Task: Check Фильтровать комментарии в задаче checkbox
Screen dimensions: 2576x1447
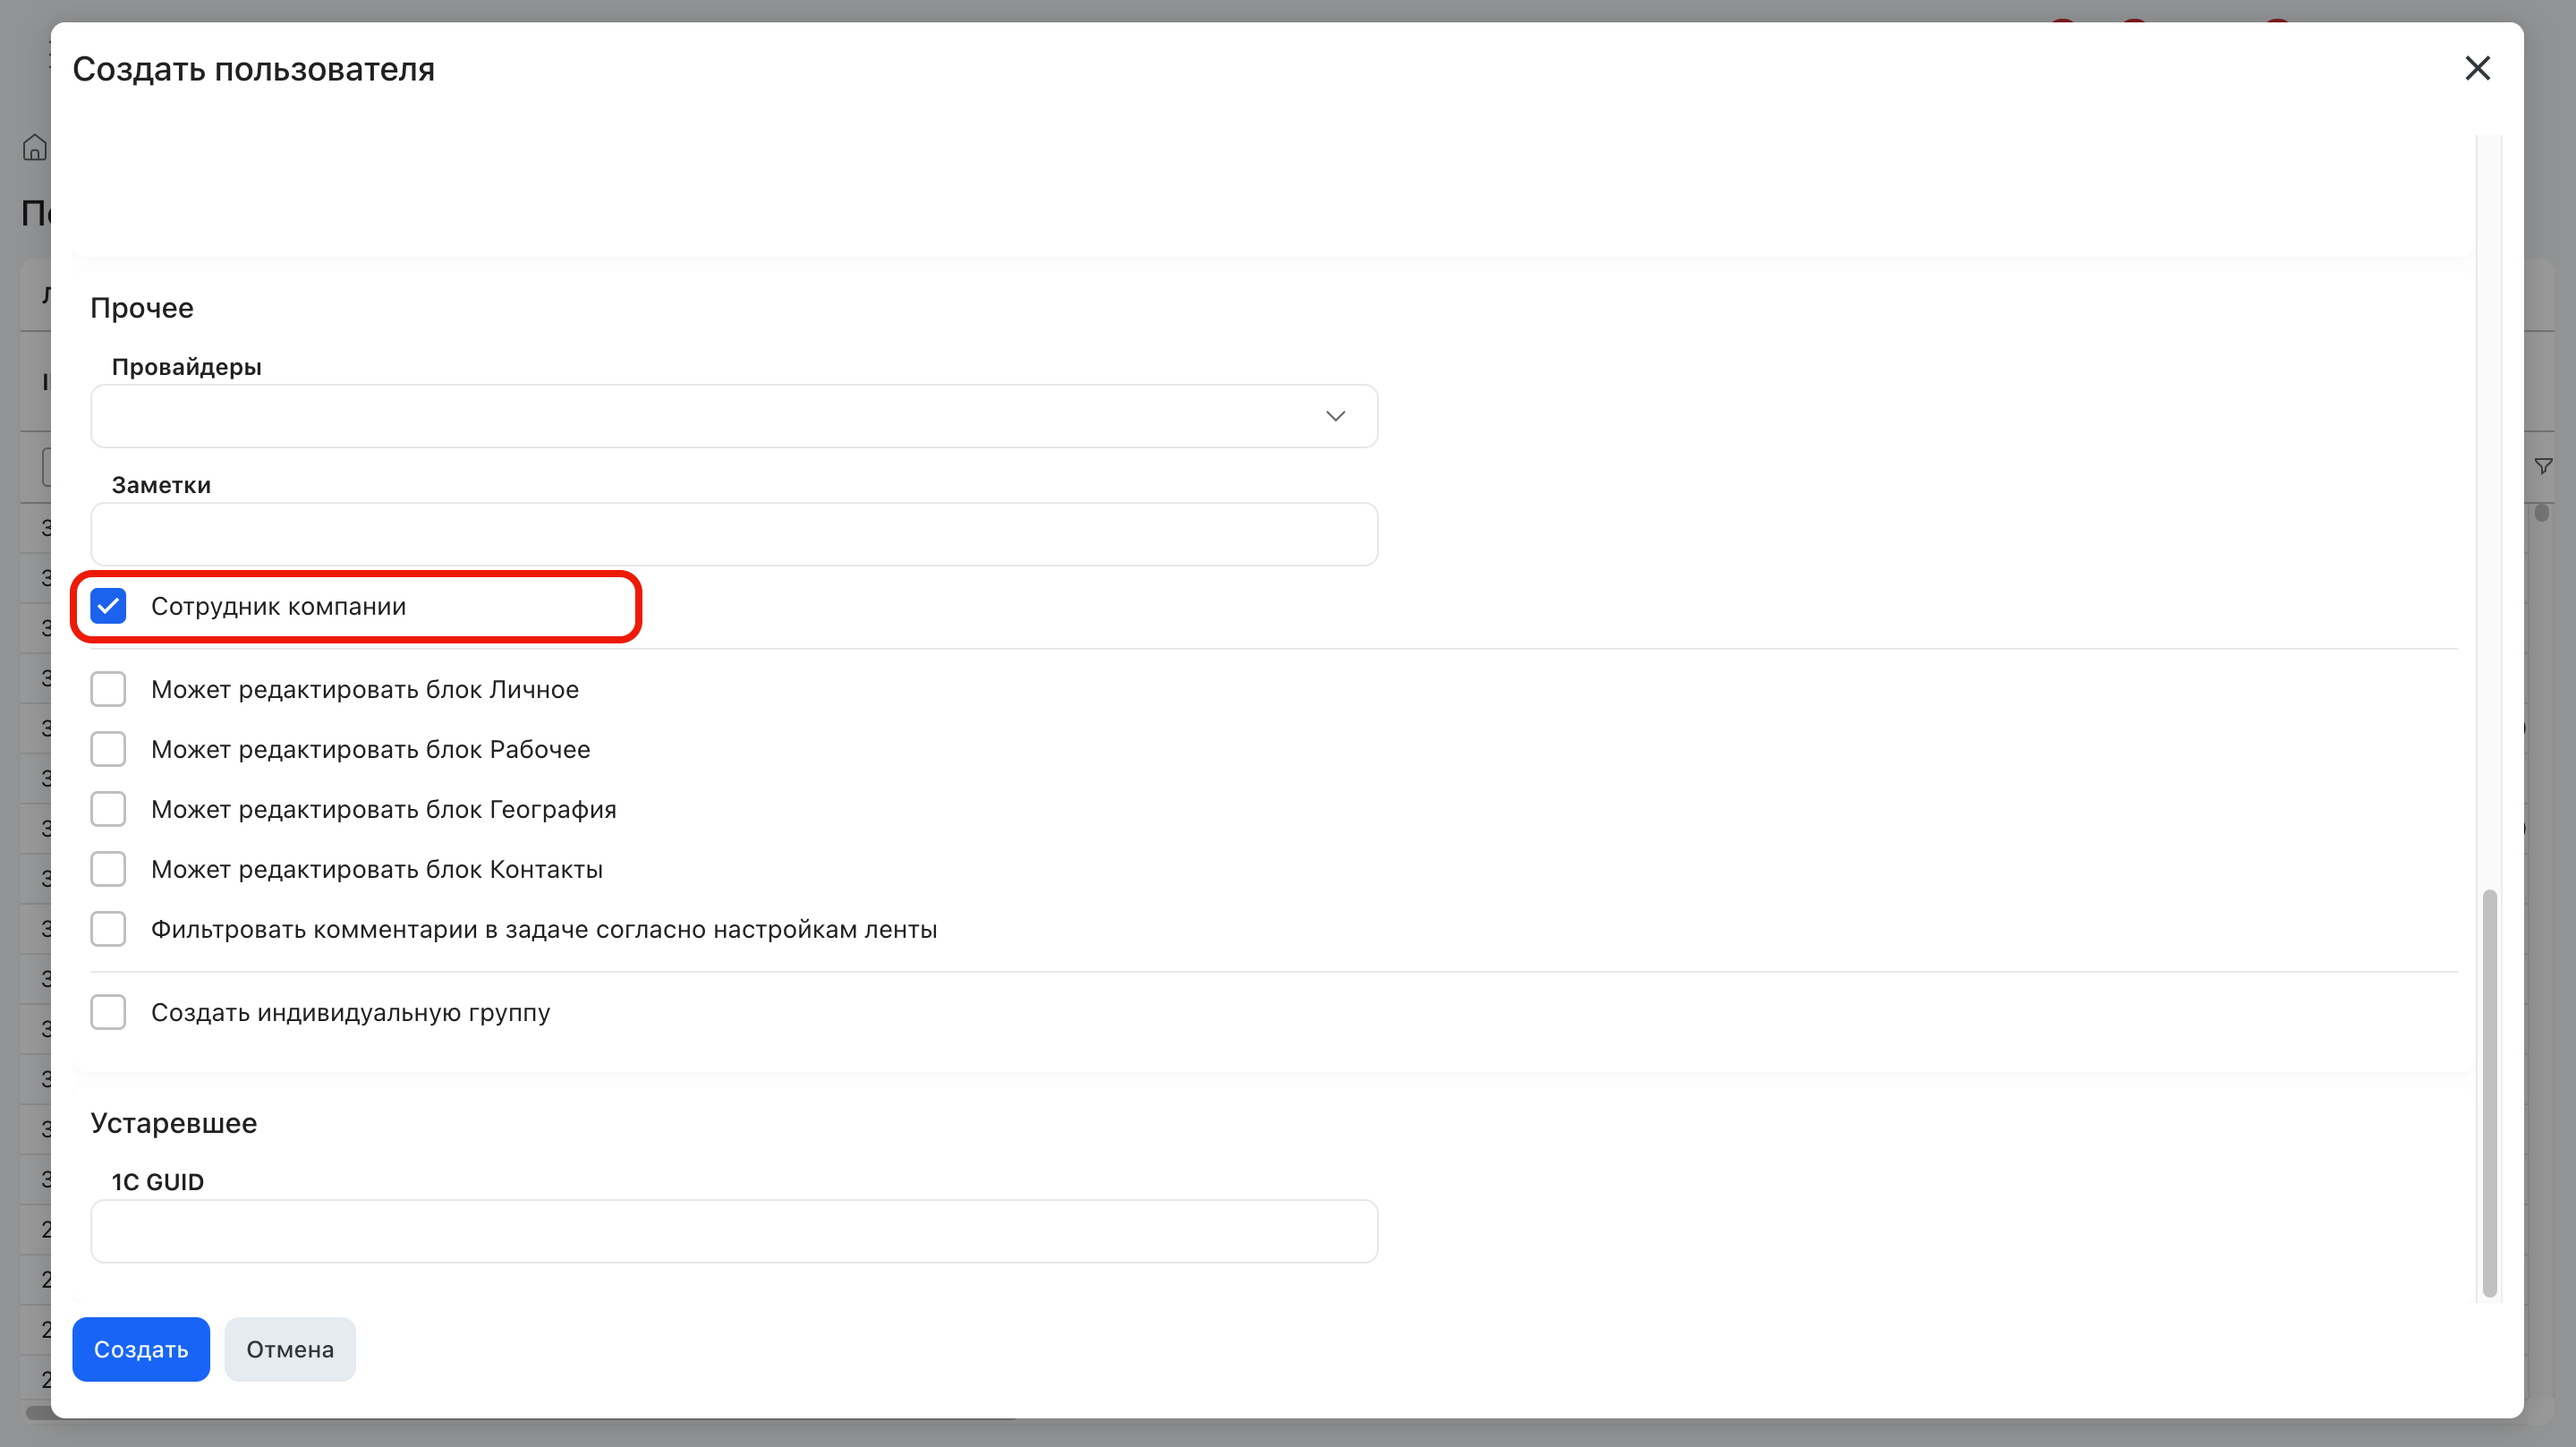Action: [108, 929]
